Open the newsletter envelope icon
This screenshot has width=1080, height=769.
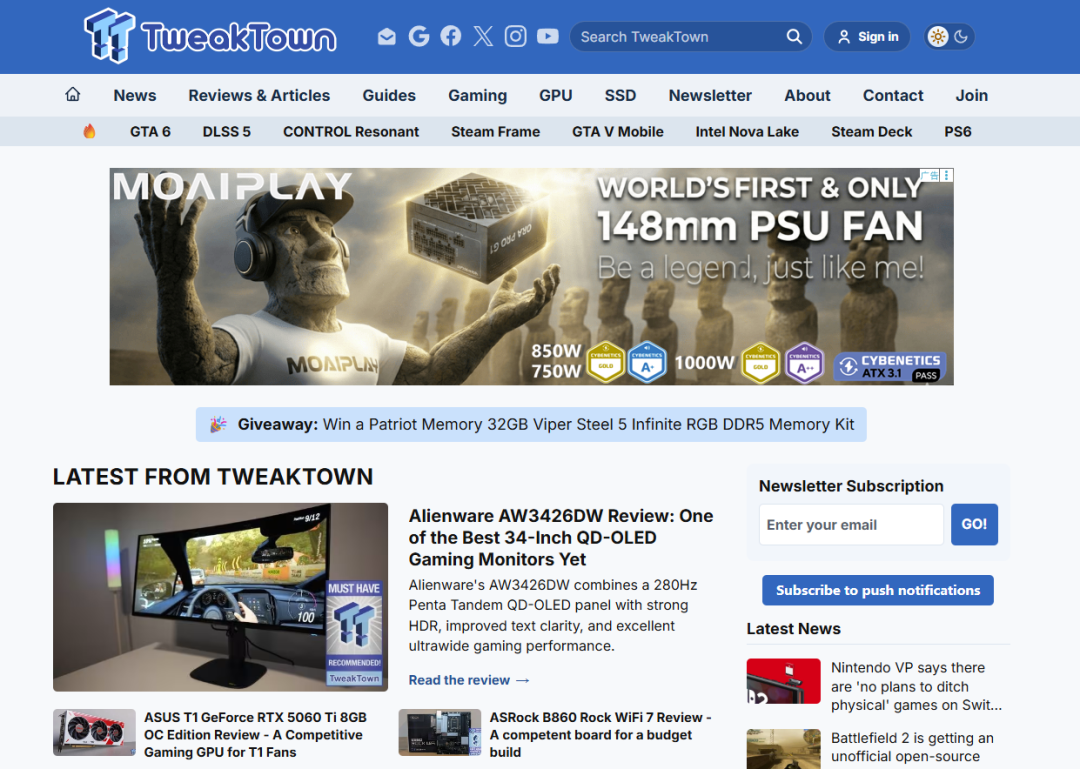pyautogui.click(x=387, y=37)
